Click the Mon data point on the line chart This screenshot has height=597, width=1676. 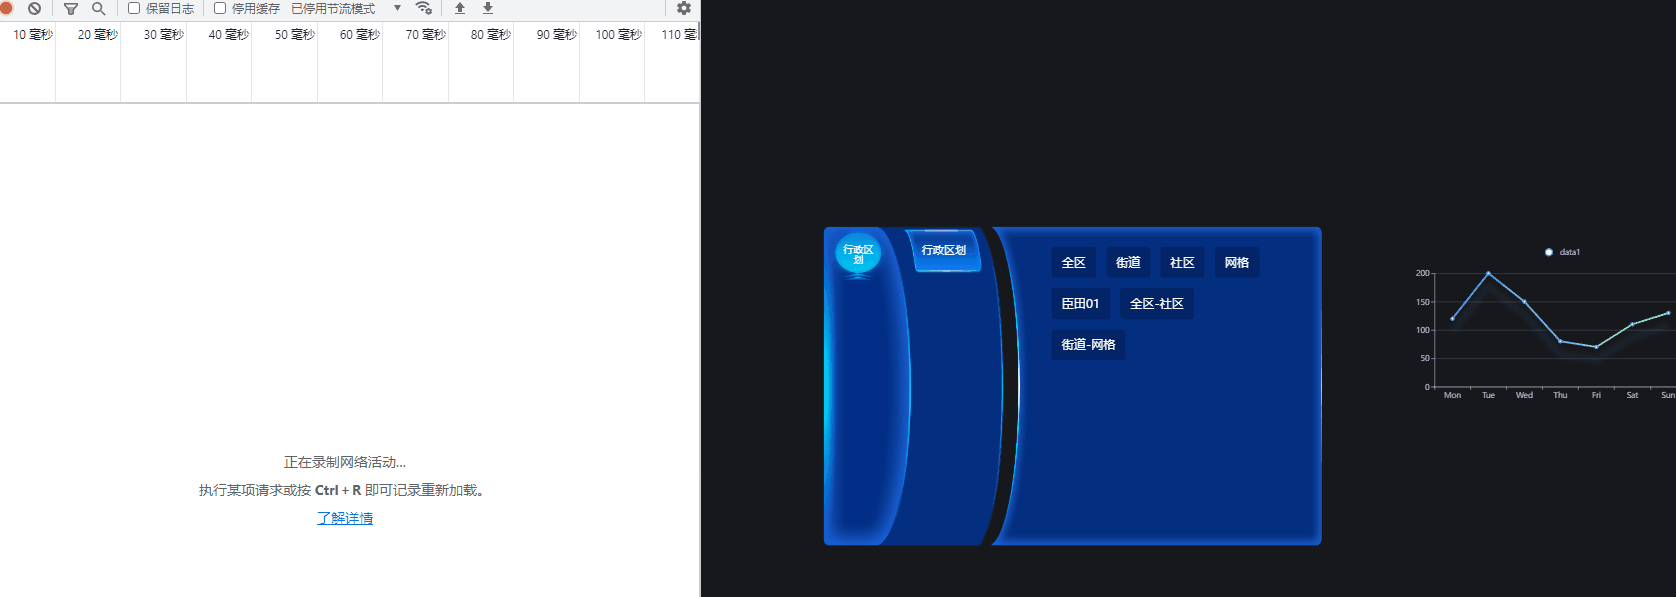[1452, 319]
